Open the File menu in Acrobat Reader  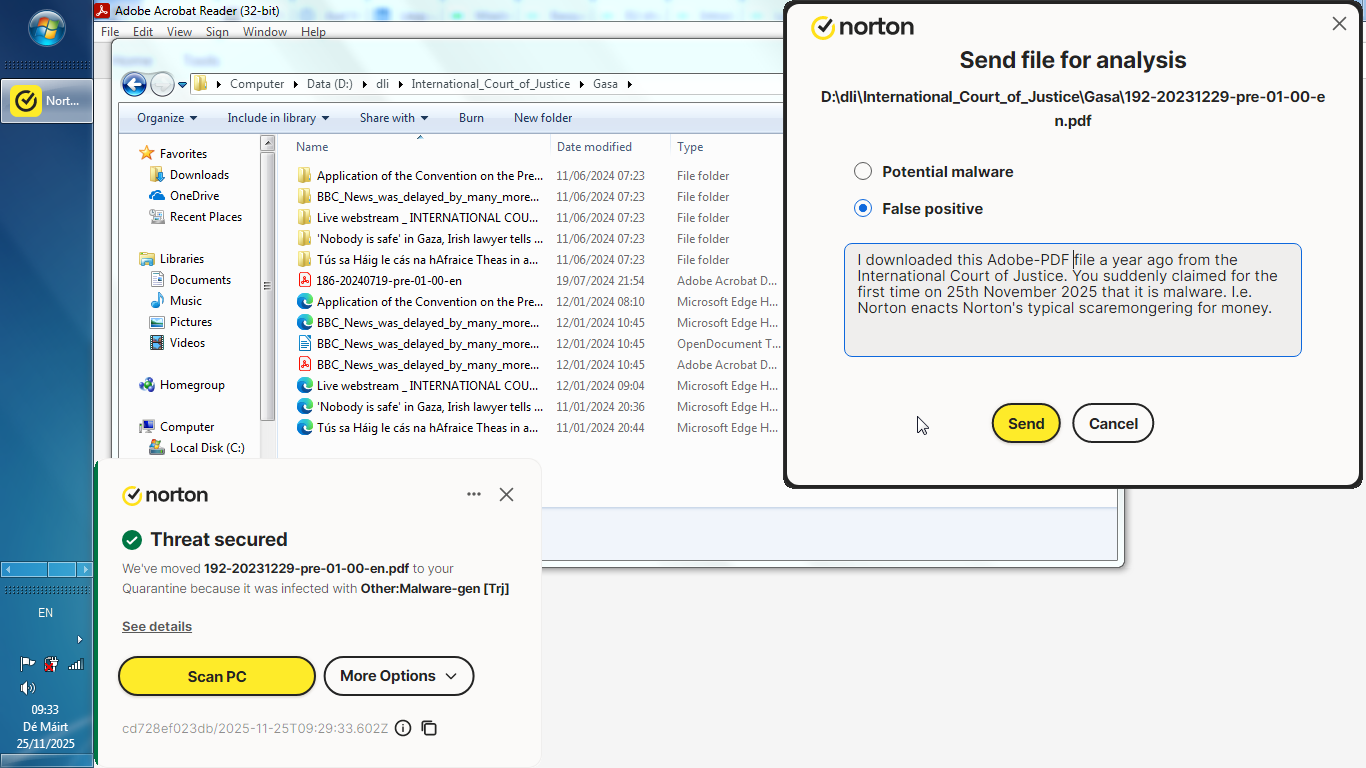pyautogui.click(x=110, y=32)
